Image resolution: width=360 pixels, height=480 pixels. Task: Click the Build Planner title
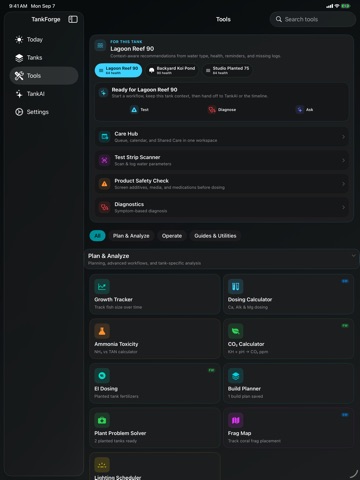(244, 389)
